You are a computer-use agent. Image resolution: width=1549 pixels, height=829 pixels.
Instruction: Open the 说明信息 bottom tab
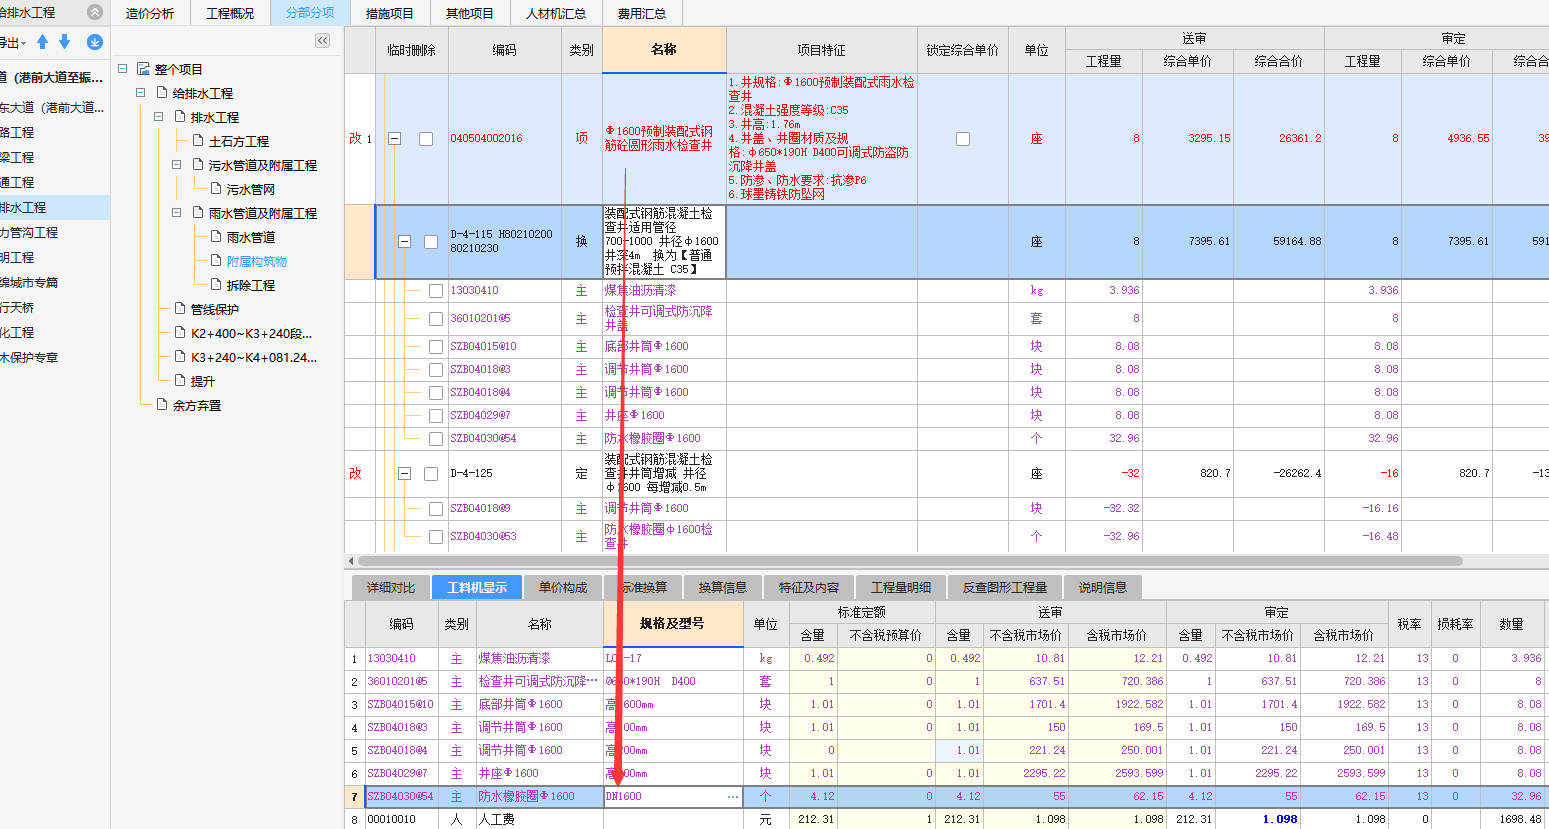[x=1103, y=587]
